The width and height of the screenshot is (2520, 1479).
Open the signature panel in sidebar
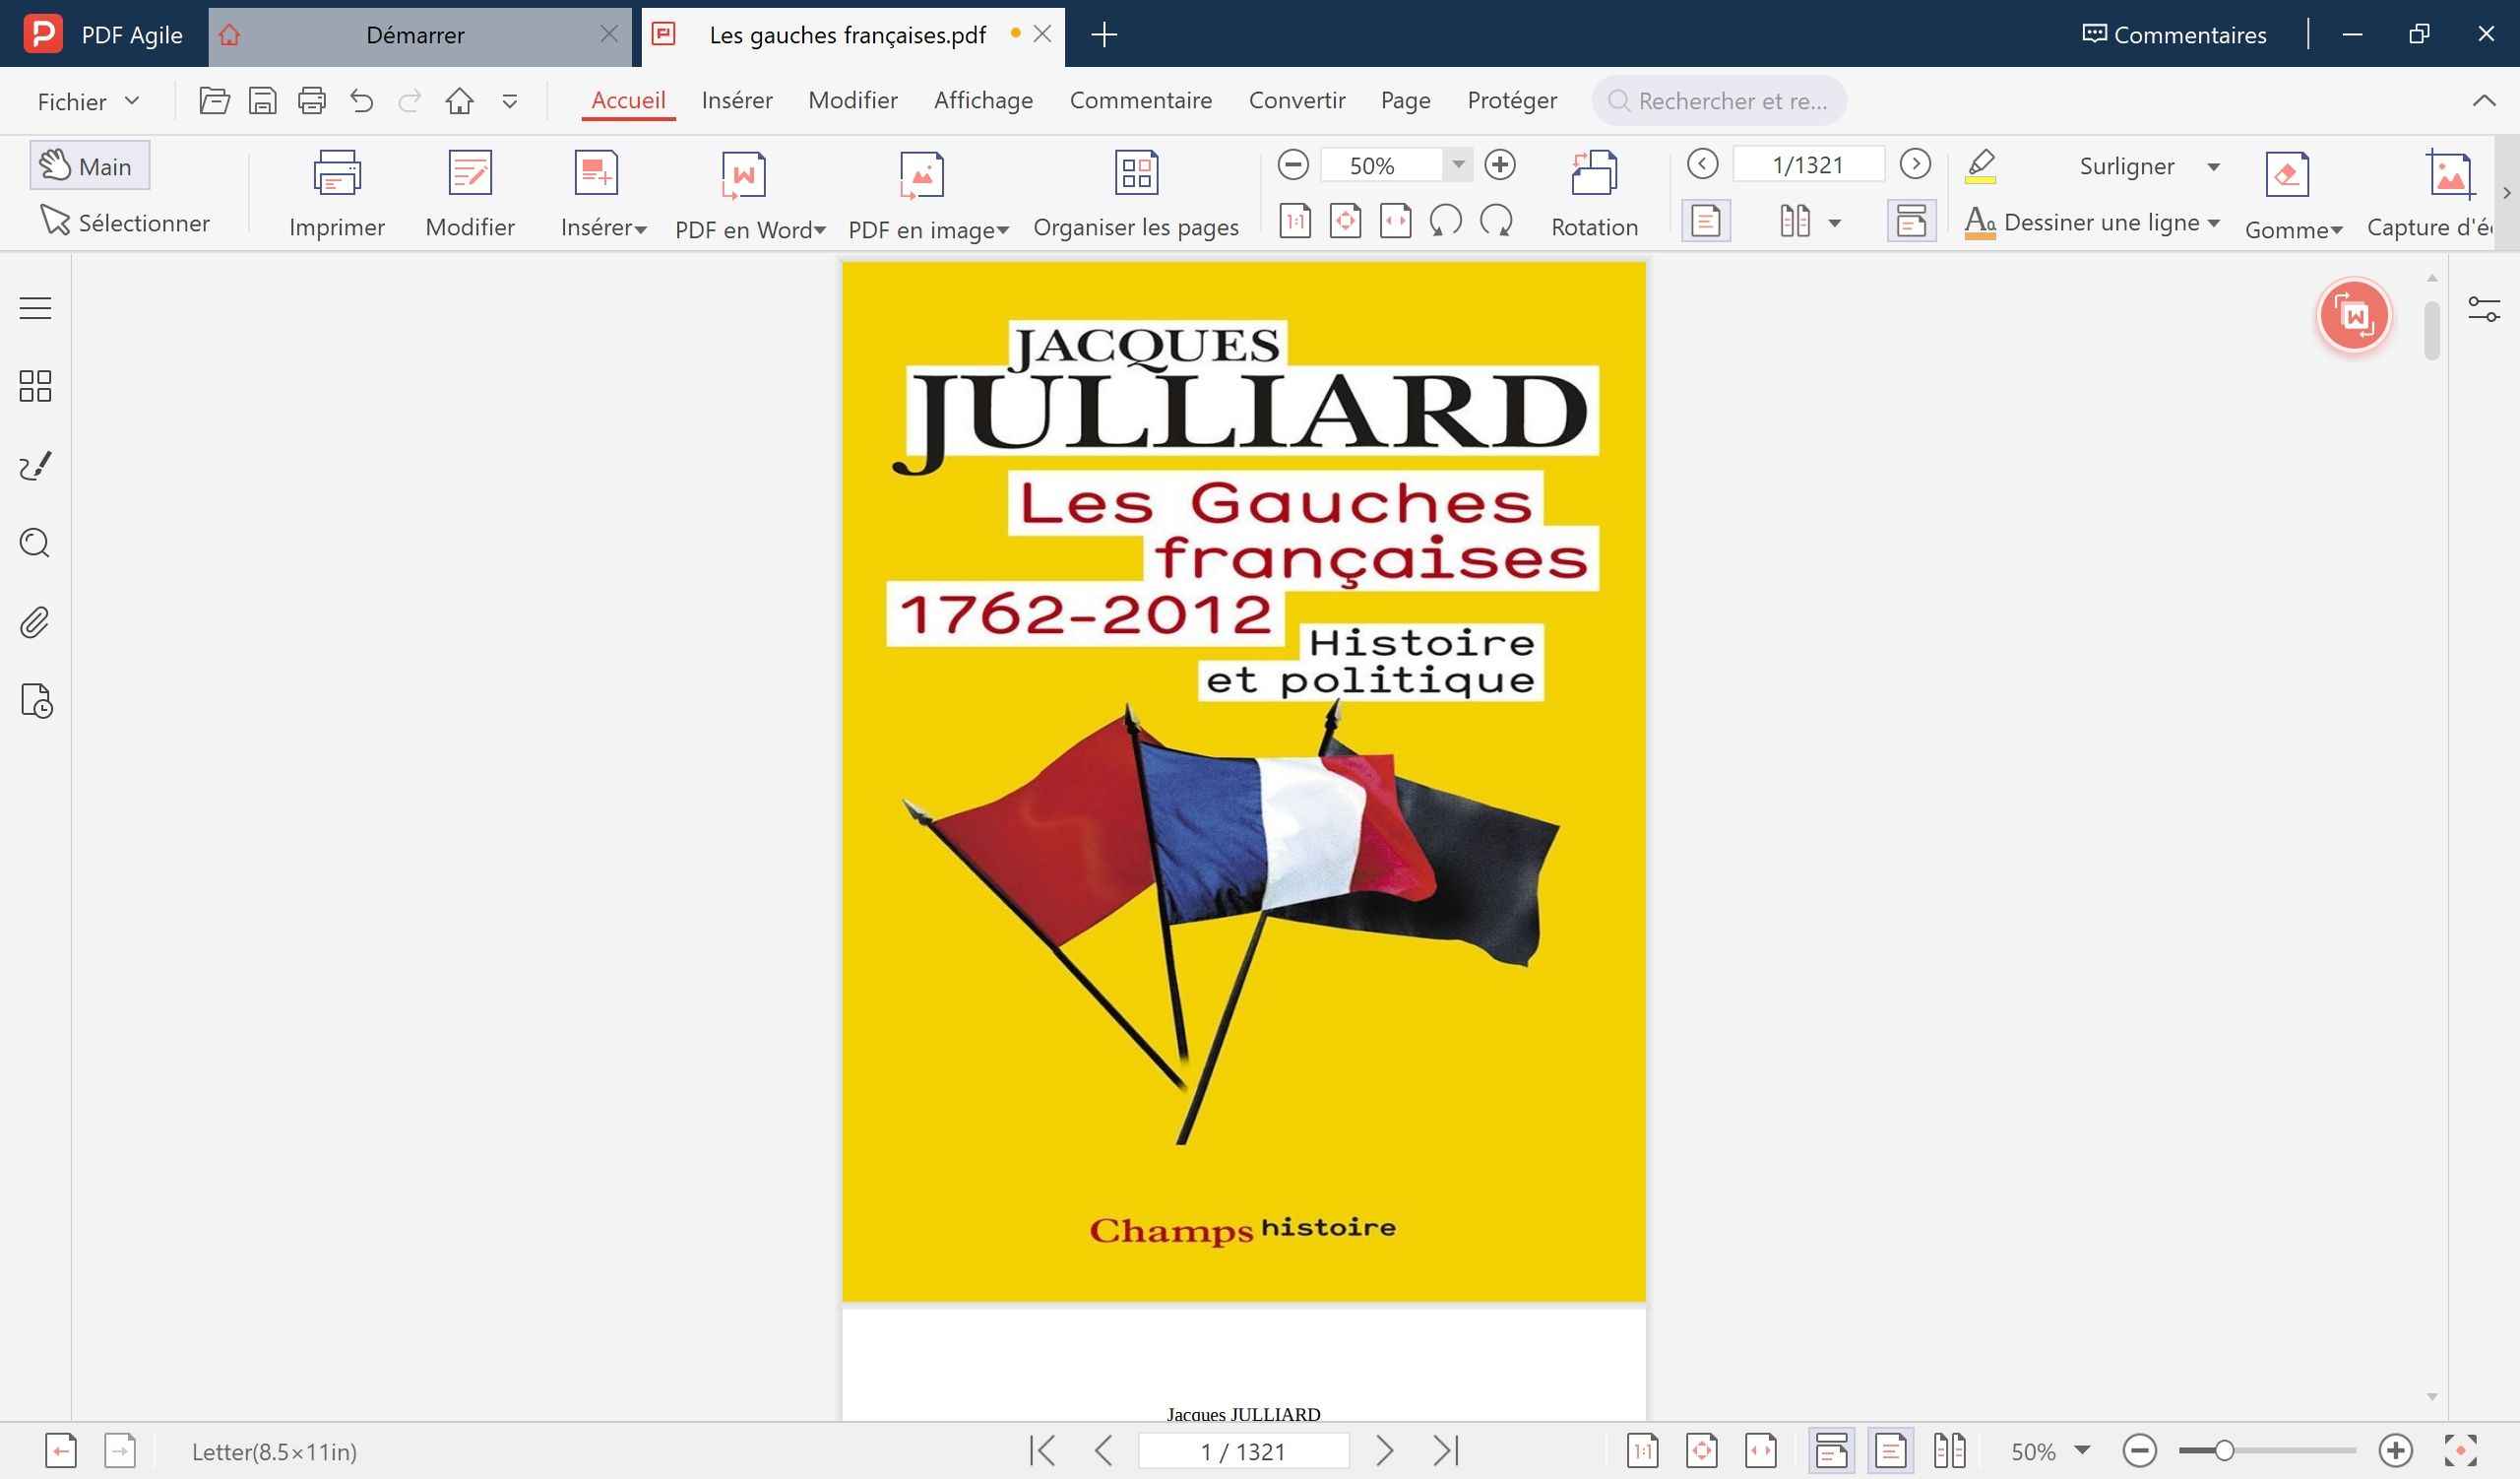click(35, 465)
